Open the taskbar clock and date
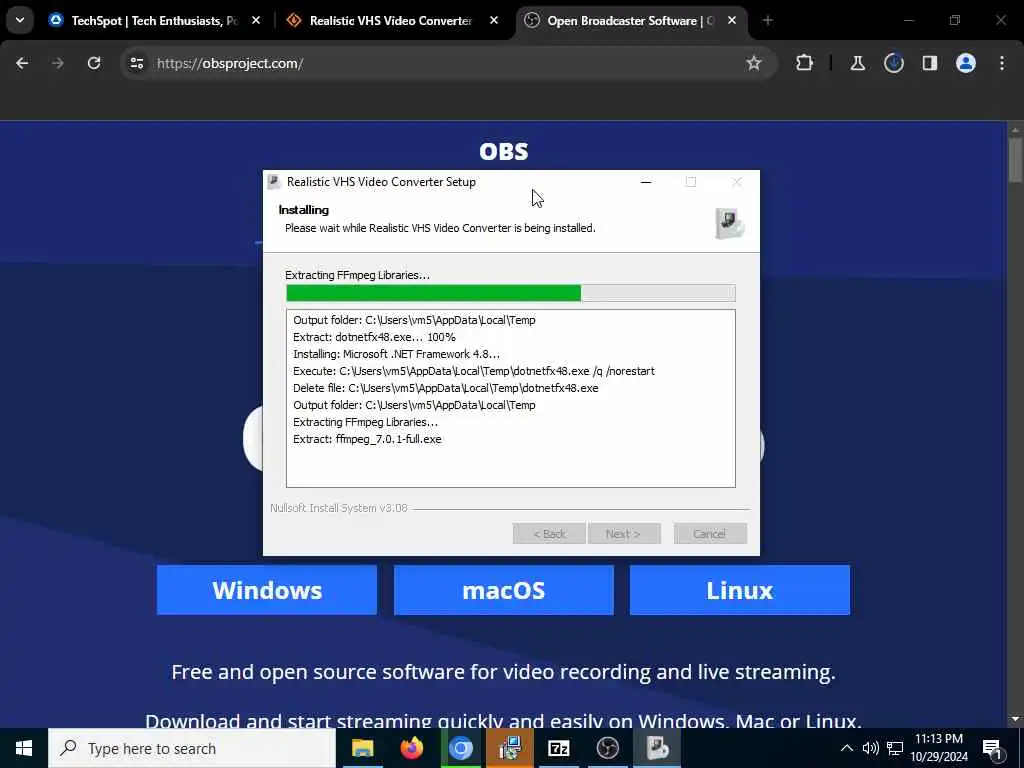 pos(939,748)
